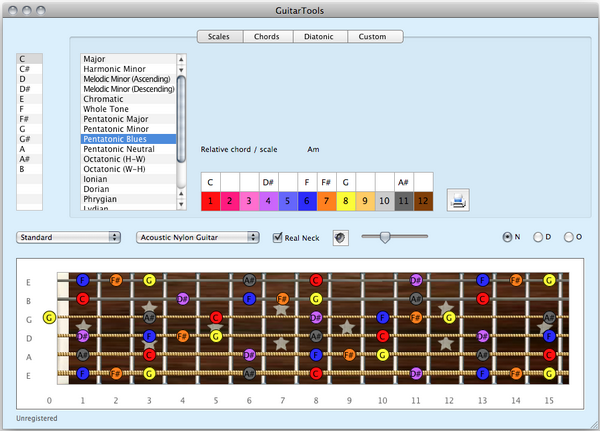The width and height of the screenshot is (600, 431).
Task: Click yellow G note on high E string fret 3
Action: pyautogui.click(x=149, y=280)
